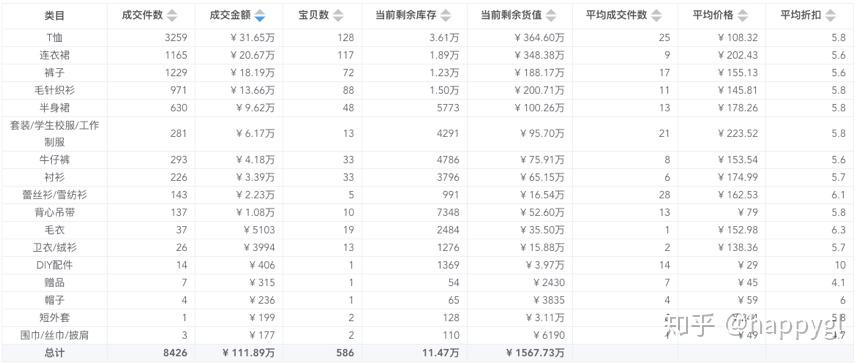
Task: Sort by 平均成交件数 column arrows
Action: click(x=656, y=15)
